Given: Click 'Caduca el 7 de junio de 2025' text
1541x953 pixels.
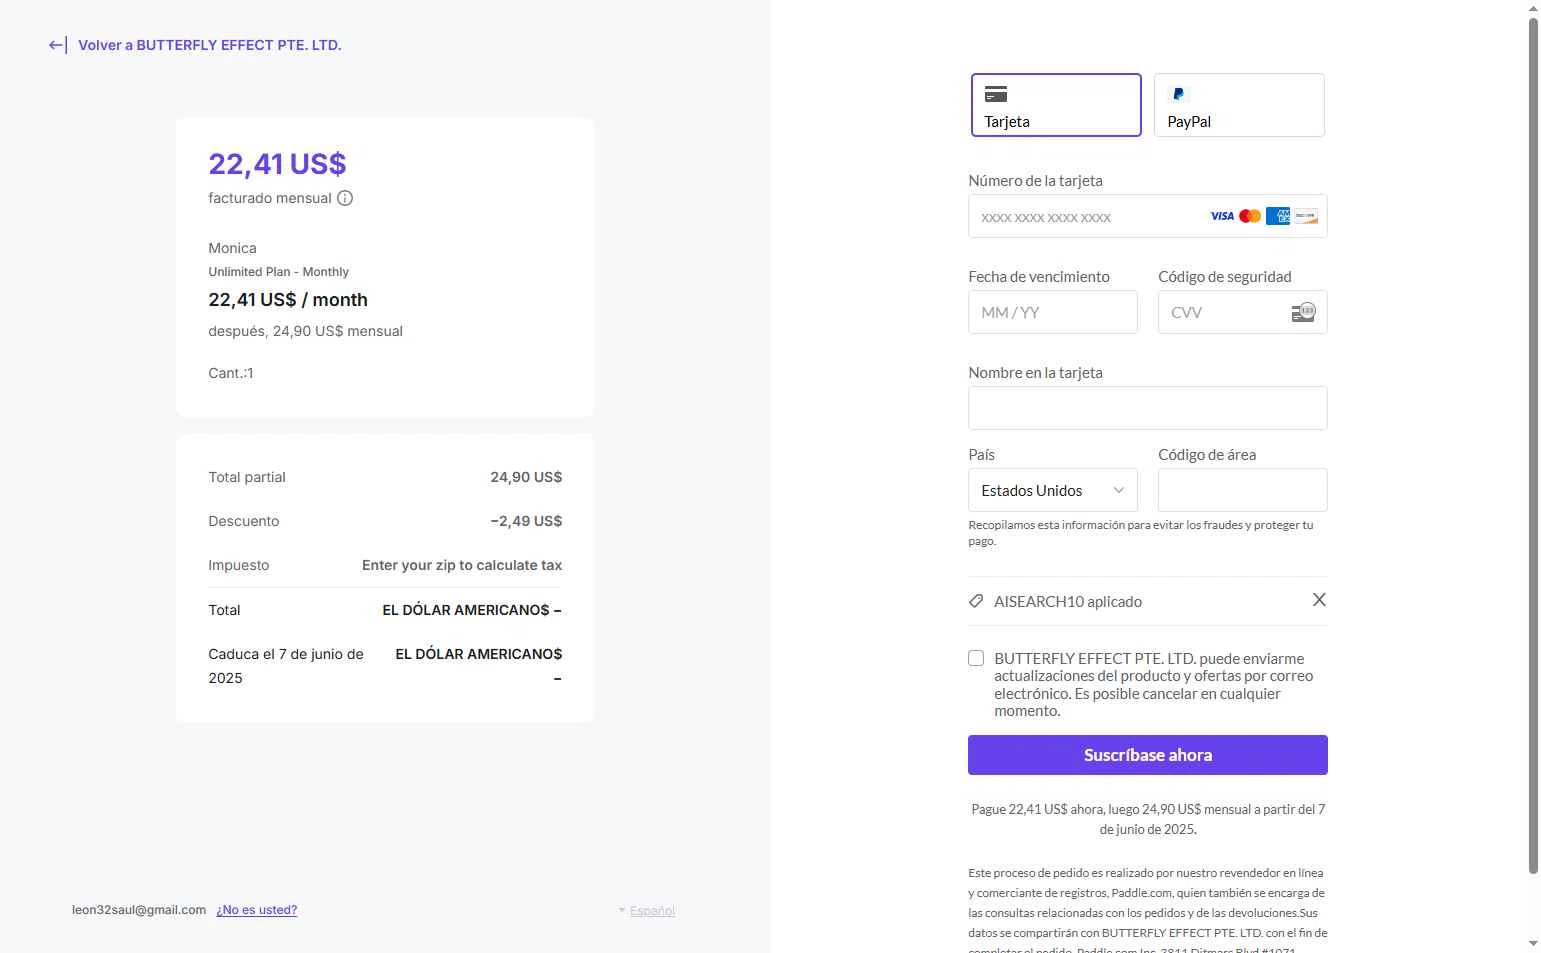Looking at the screenshot, I should [286, 666].
